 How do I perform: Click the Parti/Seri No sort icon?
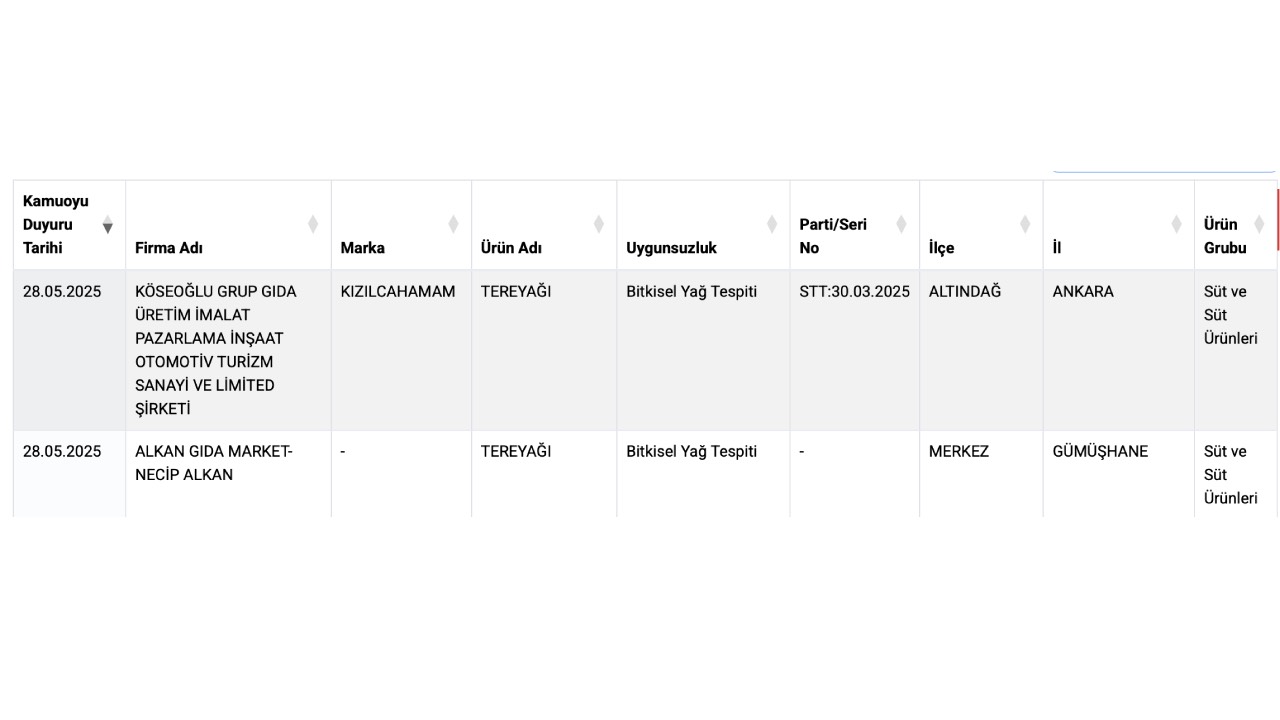coord(901,224)
